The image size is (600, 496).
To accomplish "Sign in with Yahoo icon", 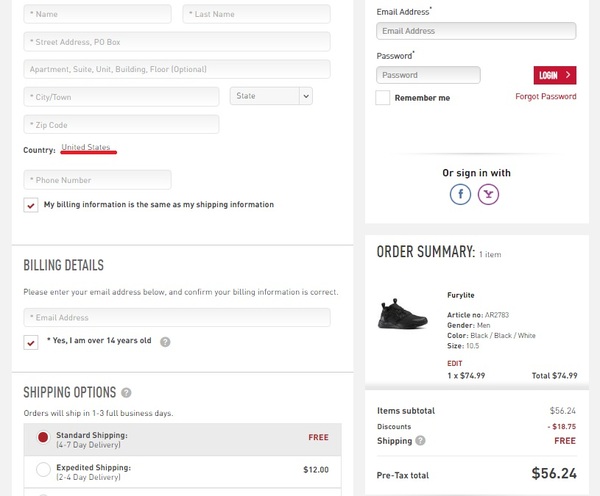I will point(488,195).
